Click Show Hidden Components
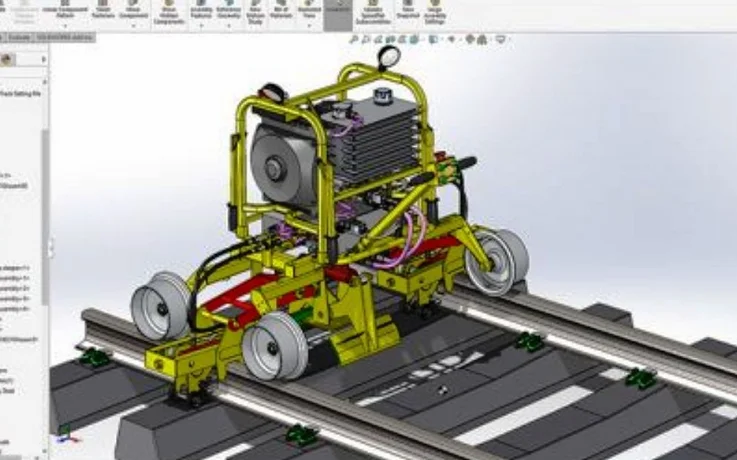 (x=169, y=12)
